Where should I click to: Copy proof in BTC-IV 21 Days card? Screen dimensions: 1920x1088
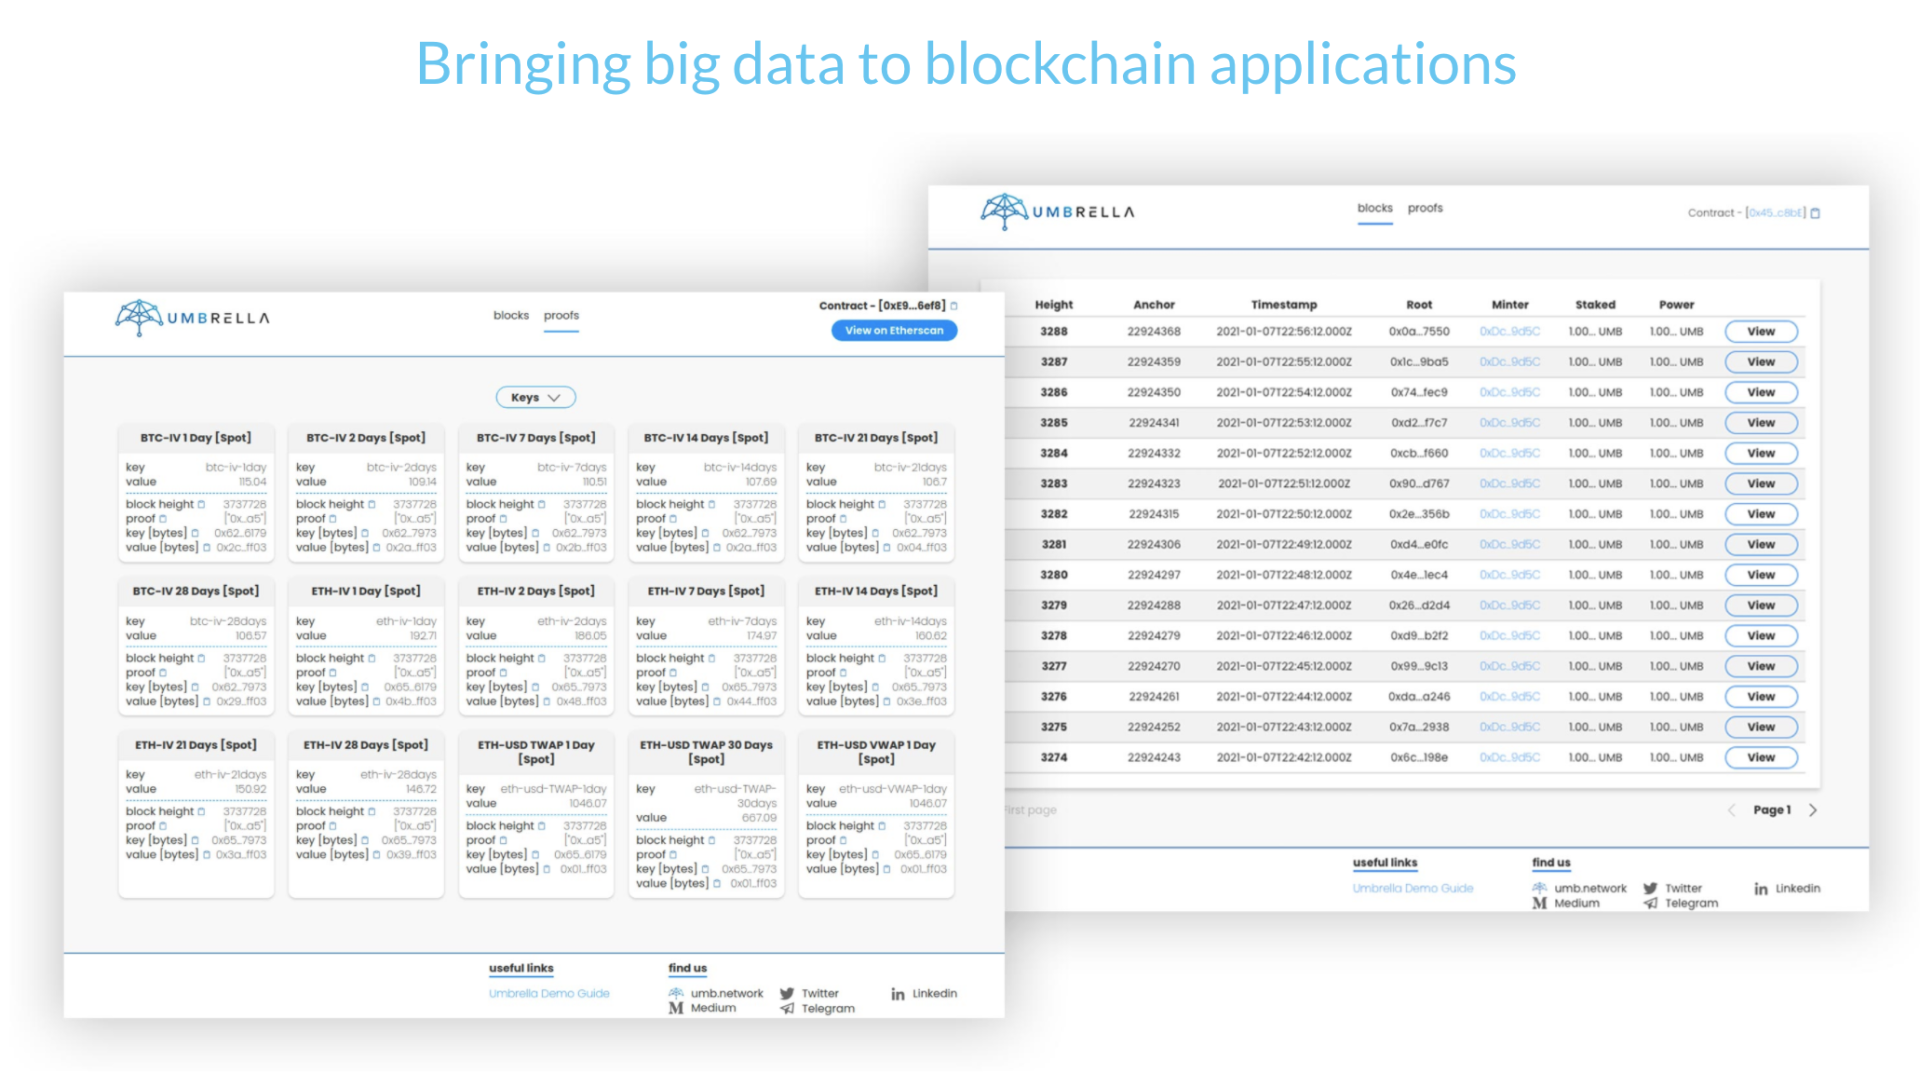pyautogui.click(x=843, y=519)
